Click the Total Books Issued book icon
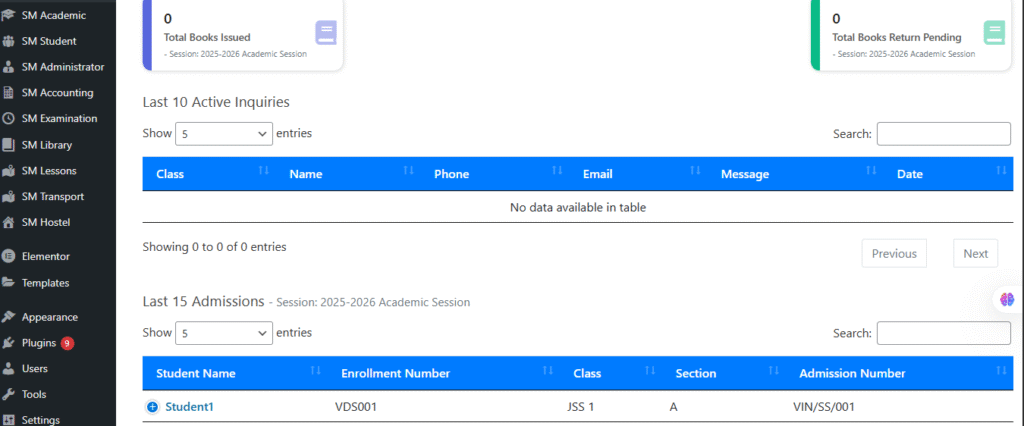1024x426 pixels. coord(326,33)
